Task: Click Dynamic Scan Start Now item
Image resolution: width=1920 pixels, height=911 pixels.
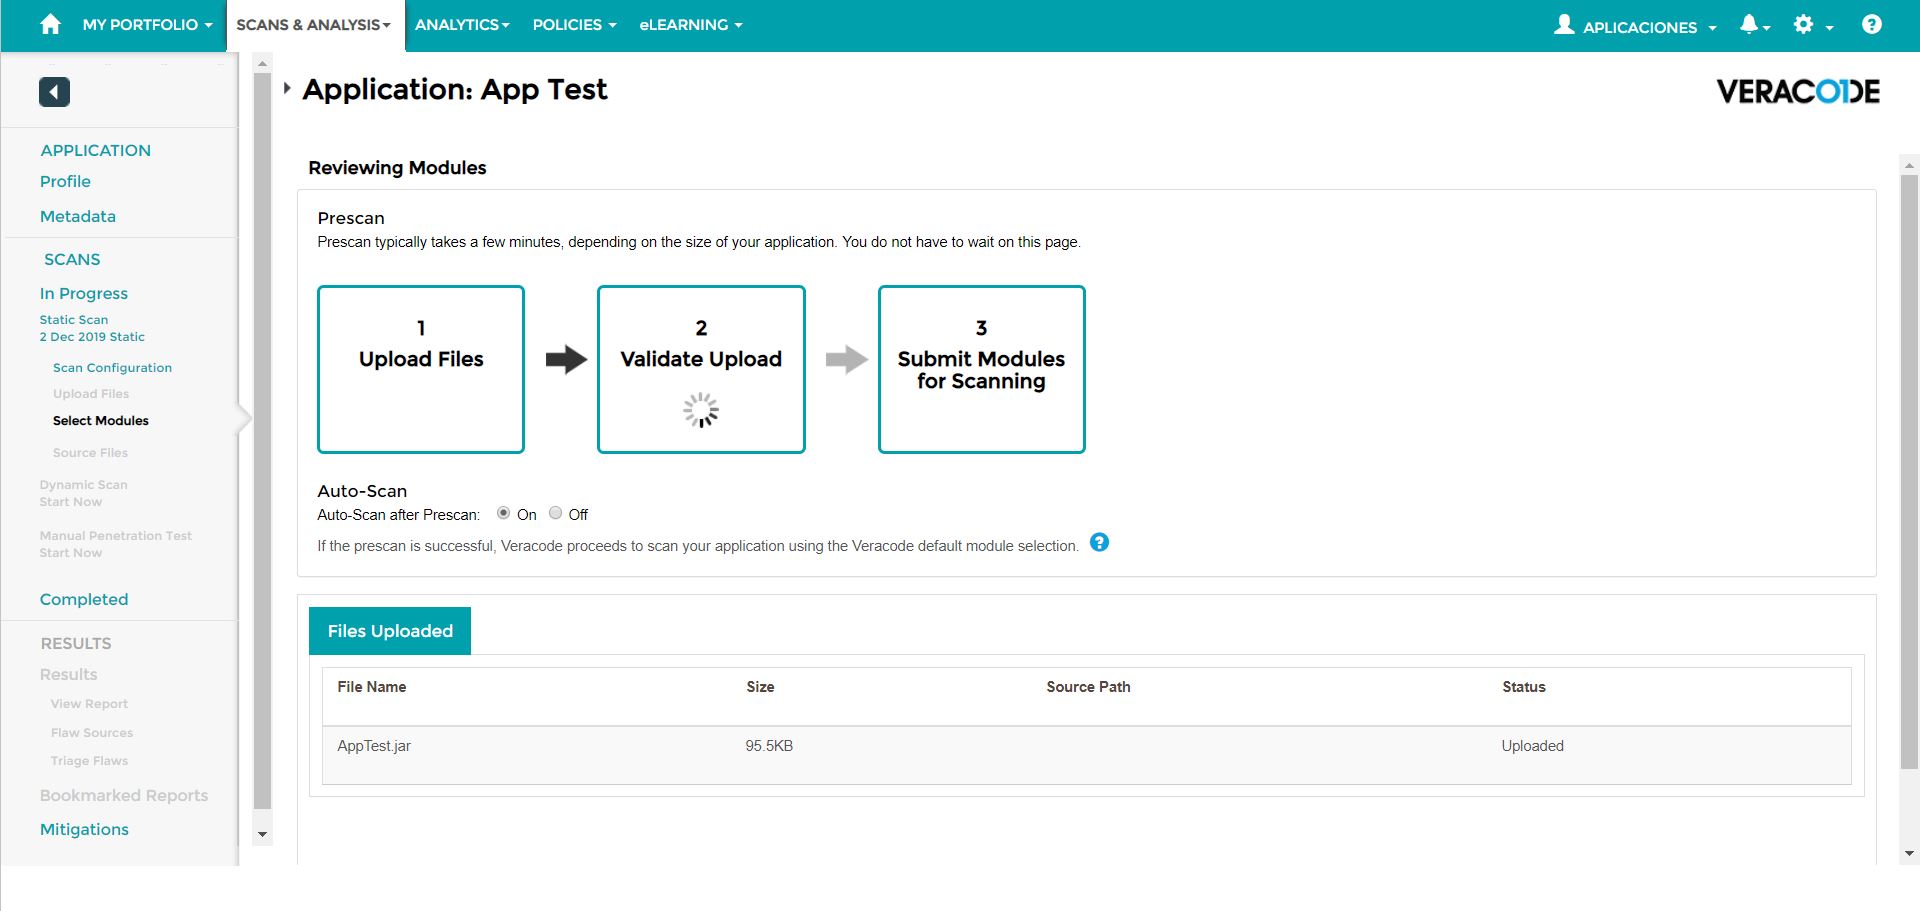Action: [84, 493]
